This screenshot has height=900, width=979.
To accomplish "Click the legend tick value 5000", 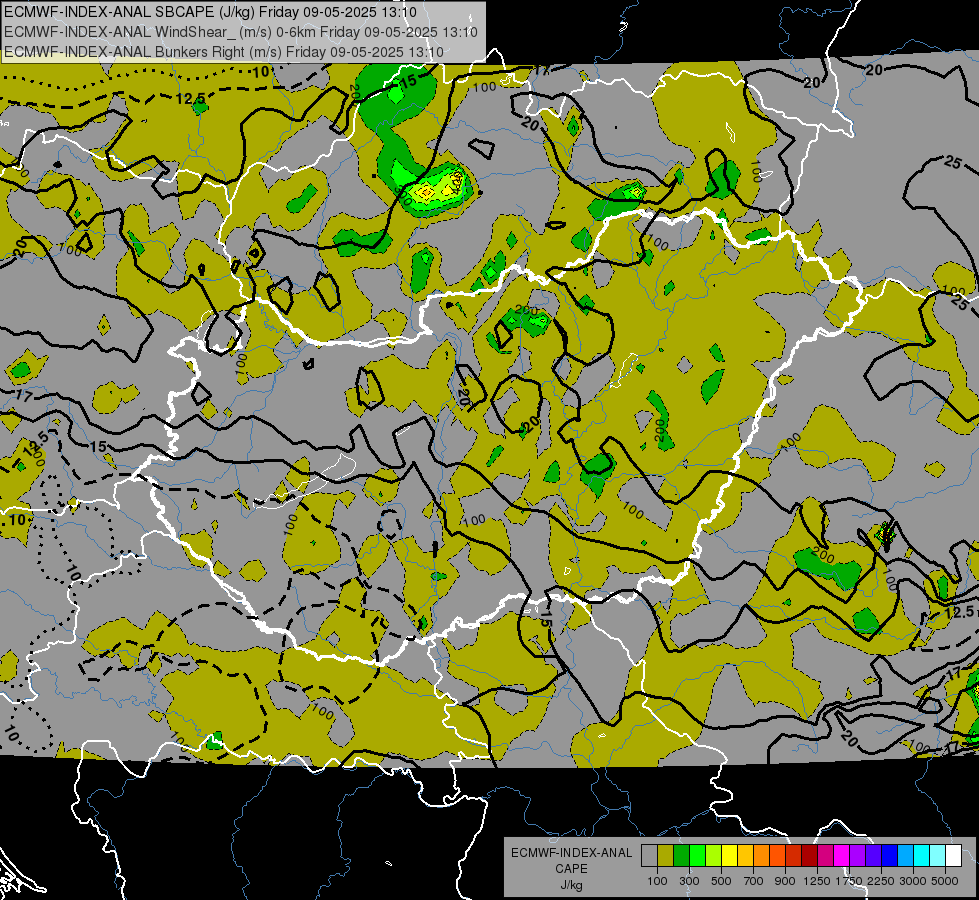I will (x=945, y=881).
